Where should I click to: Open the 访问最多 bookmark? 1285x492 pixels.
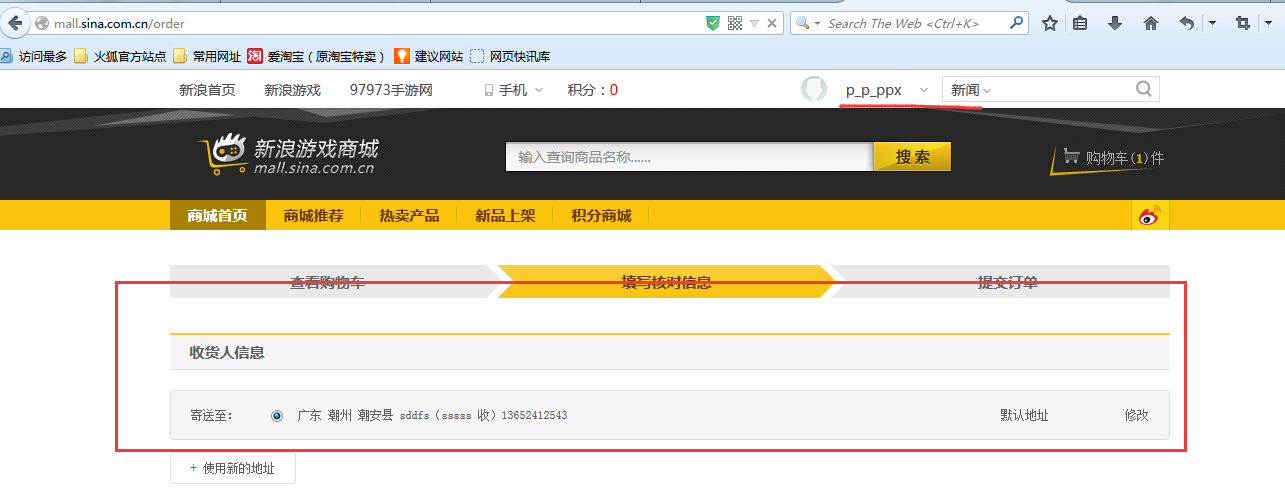pyautogui.click(x=35, y=56)
